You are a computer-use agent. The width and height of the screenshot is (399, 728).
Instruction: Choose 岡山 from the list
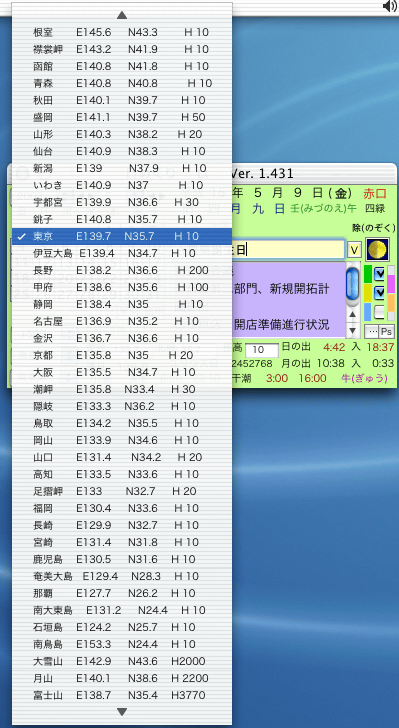click(122, 440)
